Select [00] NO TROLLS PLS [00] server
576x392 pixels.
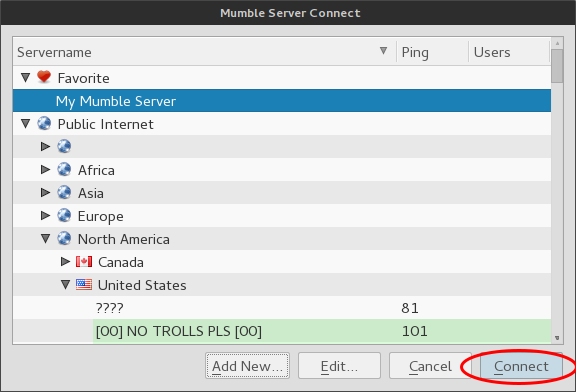(x=282, y=331)
